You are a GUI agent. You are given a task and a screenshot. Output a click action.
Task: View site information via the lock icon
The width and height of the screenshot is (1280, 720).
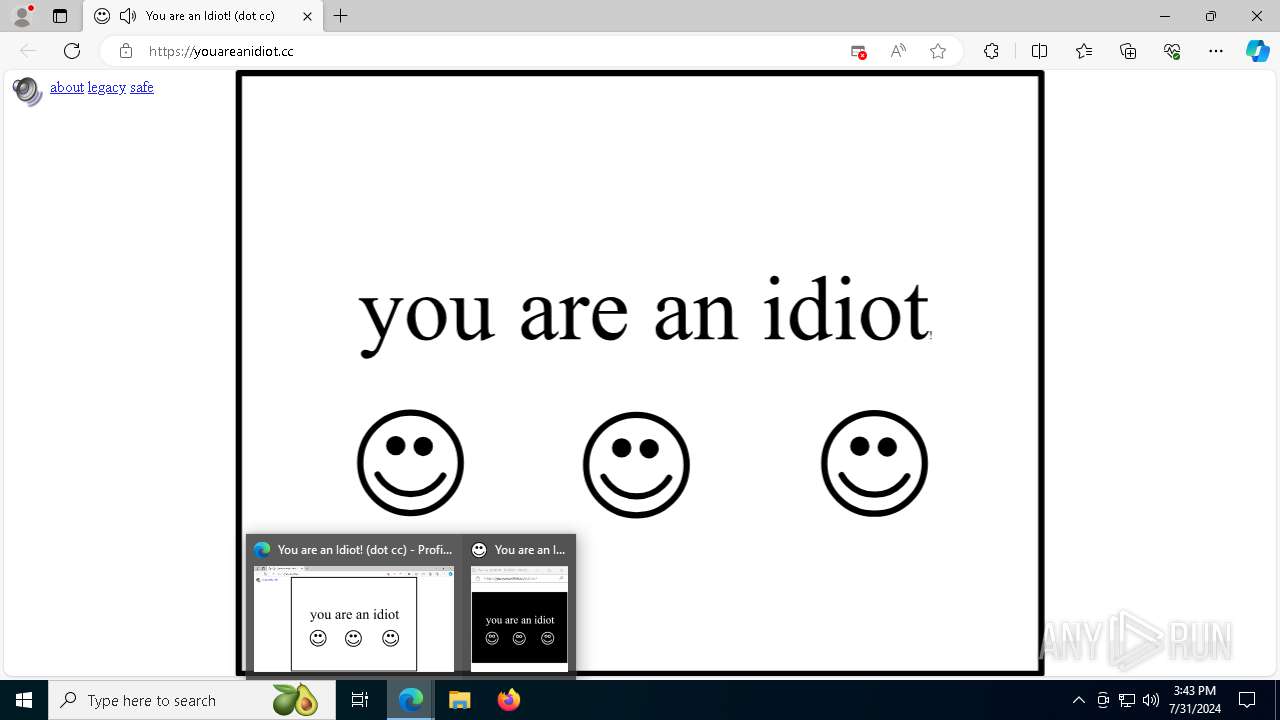[x=125, y=51]
